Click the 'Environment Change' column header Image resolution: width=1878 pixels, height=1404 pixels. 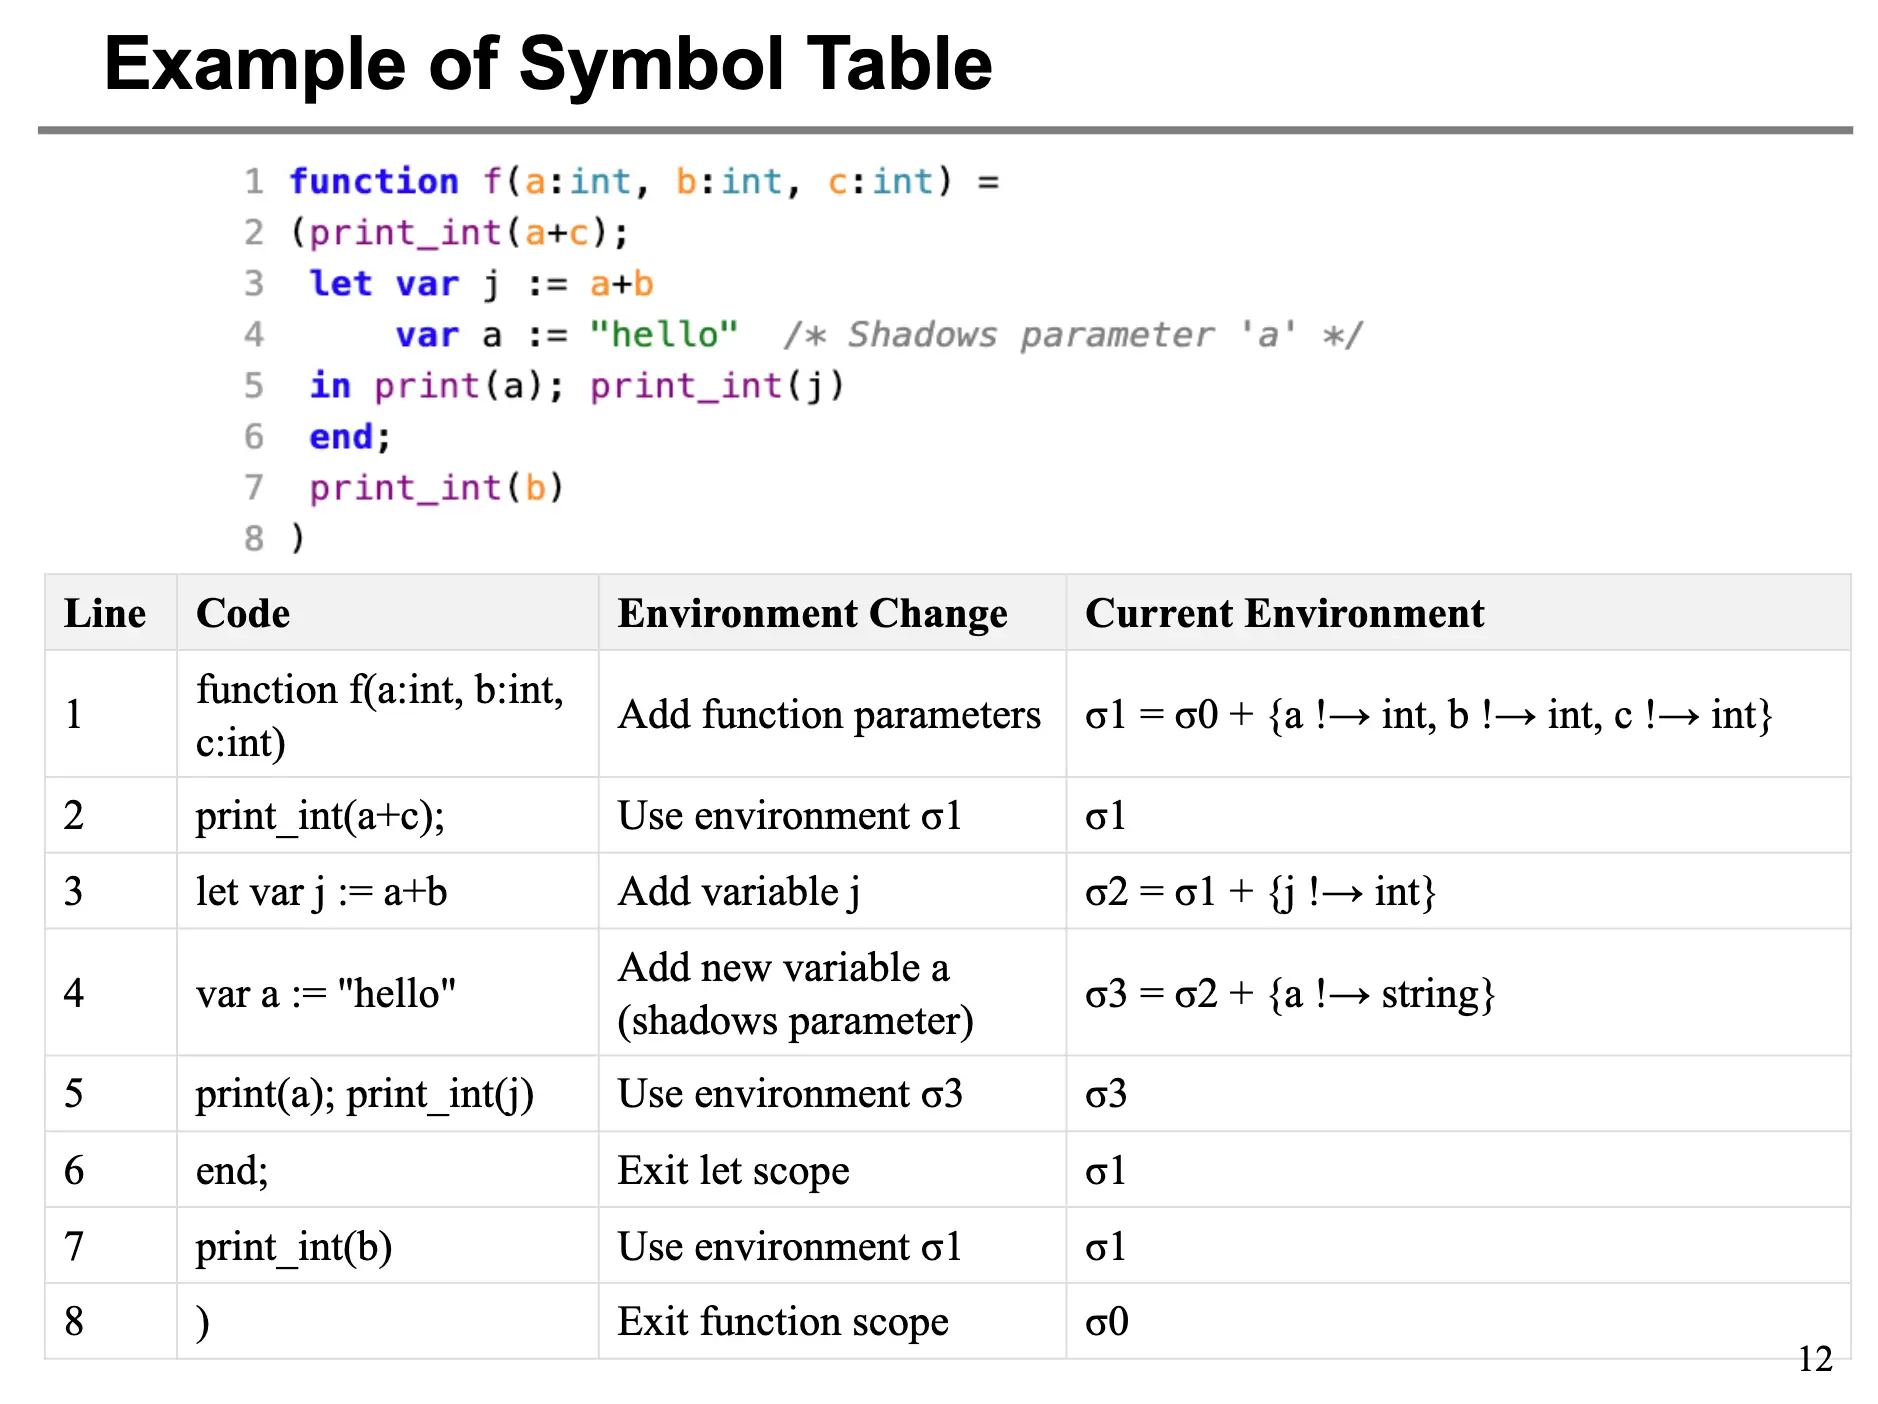pyautogui.click(x=812, y=613)
